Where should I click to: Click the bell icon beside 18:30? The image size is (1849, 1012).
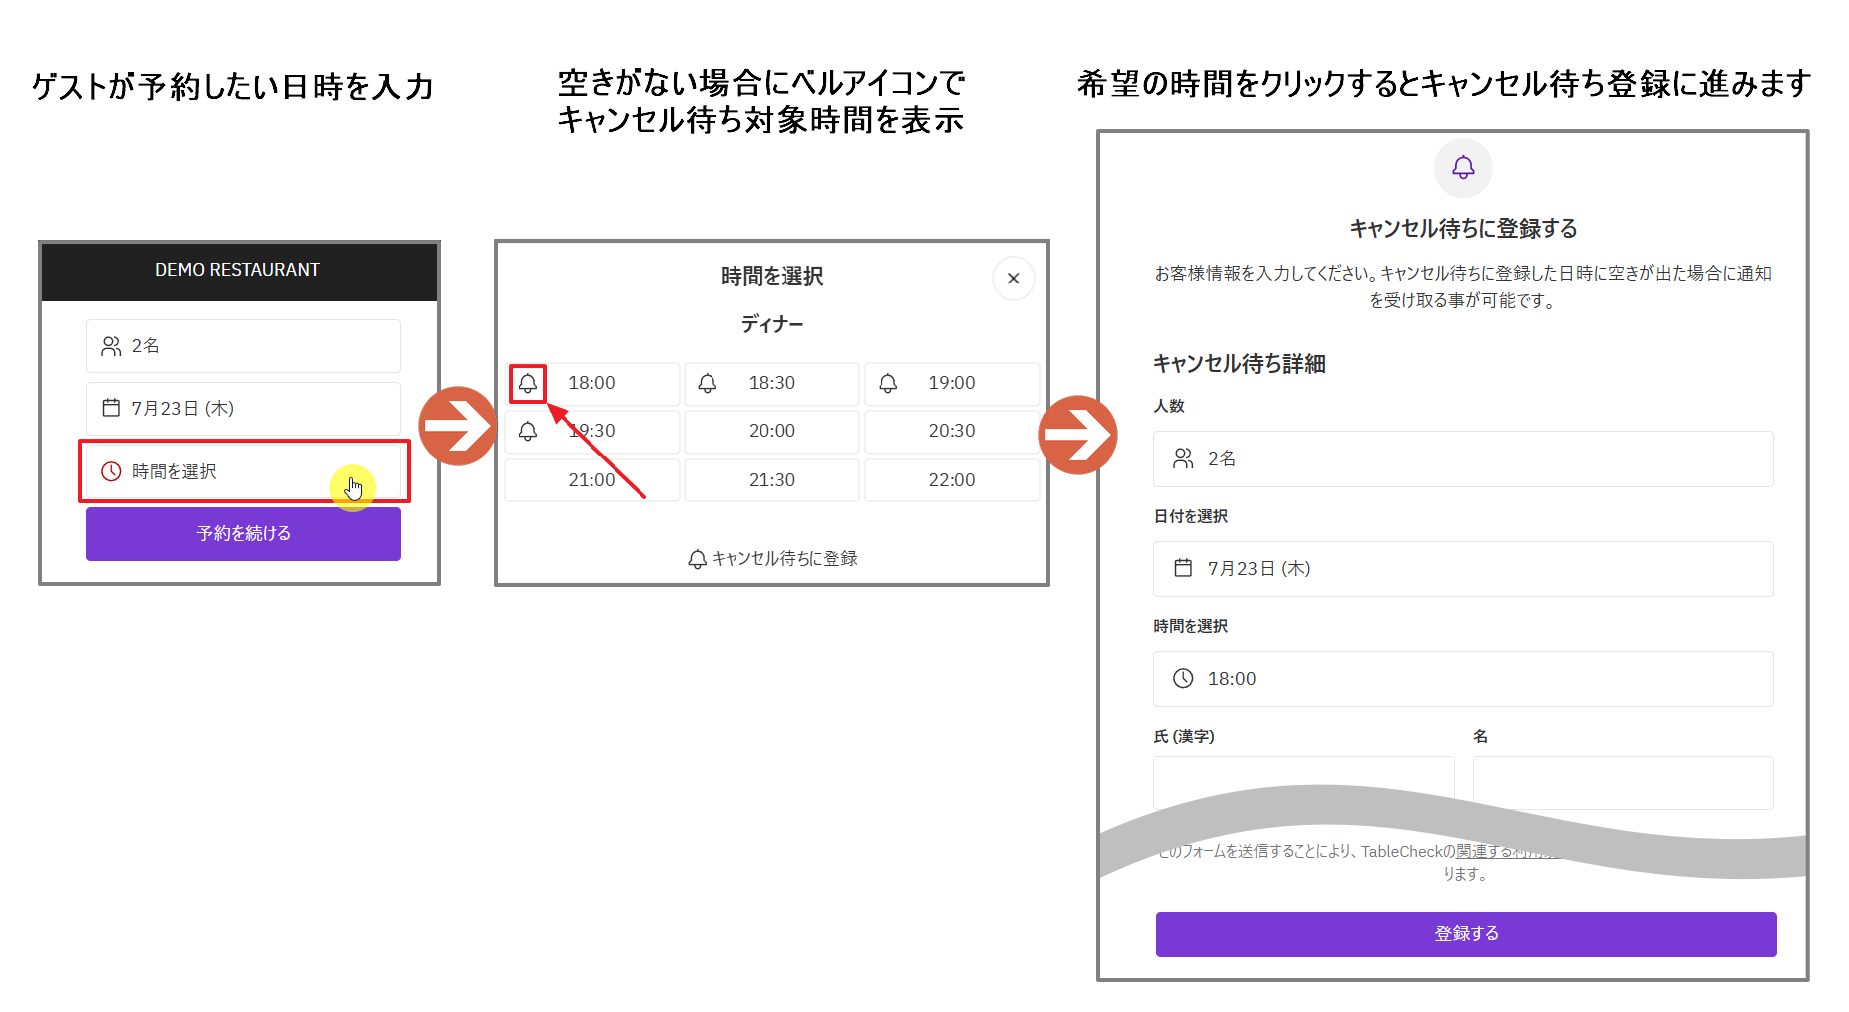[707, 383]
